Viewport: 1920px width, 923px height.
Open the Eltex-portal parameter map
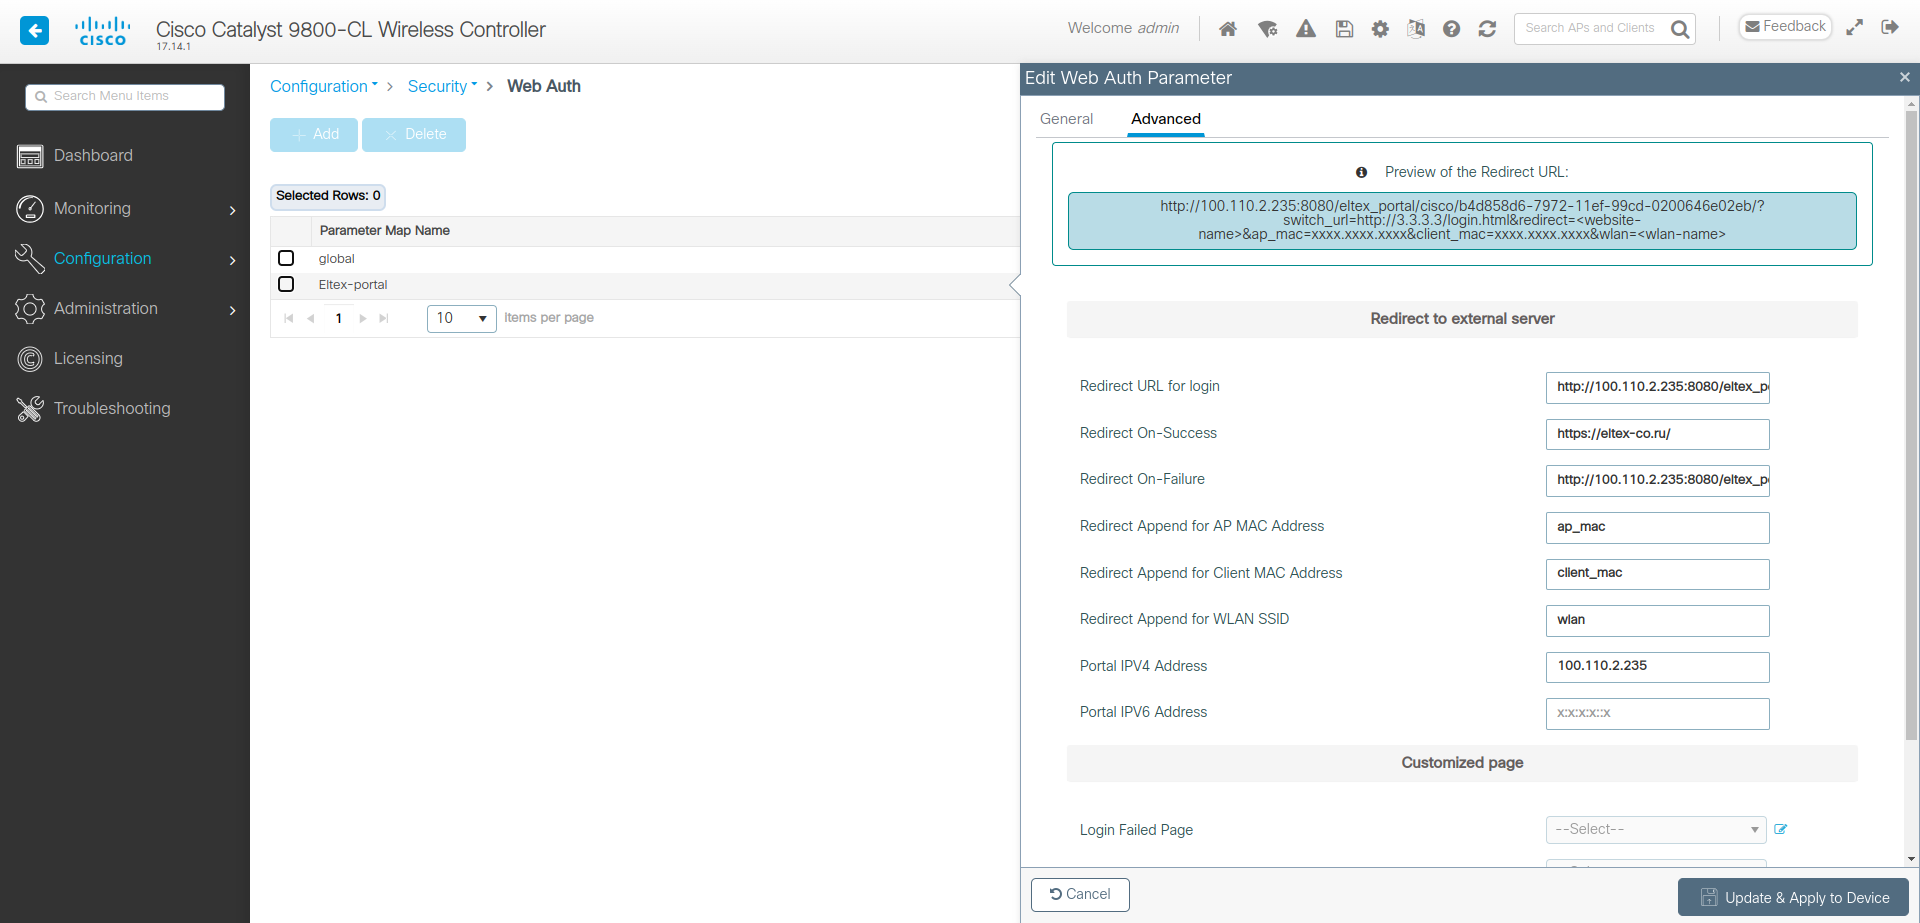[x=353, y=285]
